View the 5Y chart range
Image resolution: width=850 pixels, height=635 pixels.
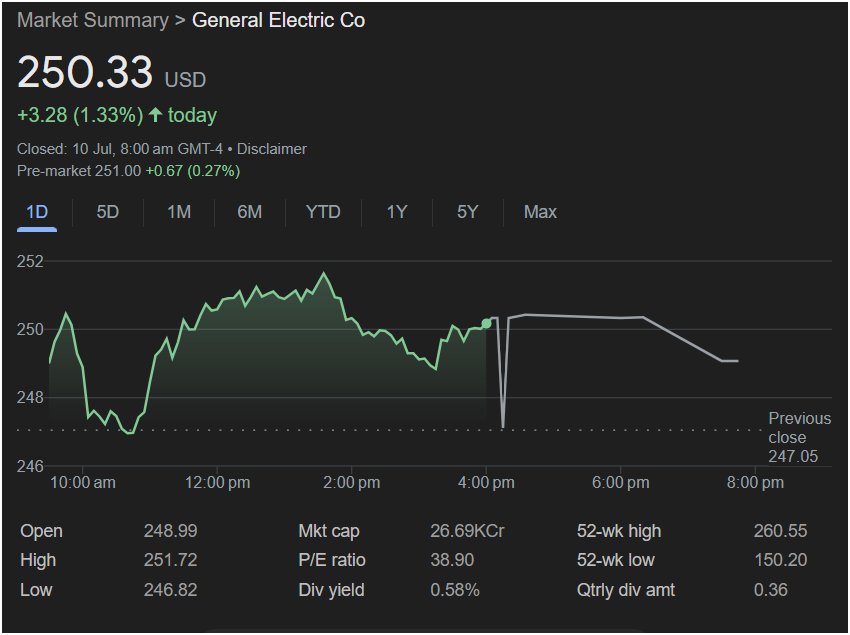(x=467, y=211)
